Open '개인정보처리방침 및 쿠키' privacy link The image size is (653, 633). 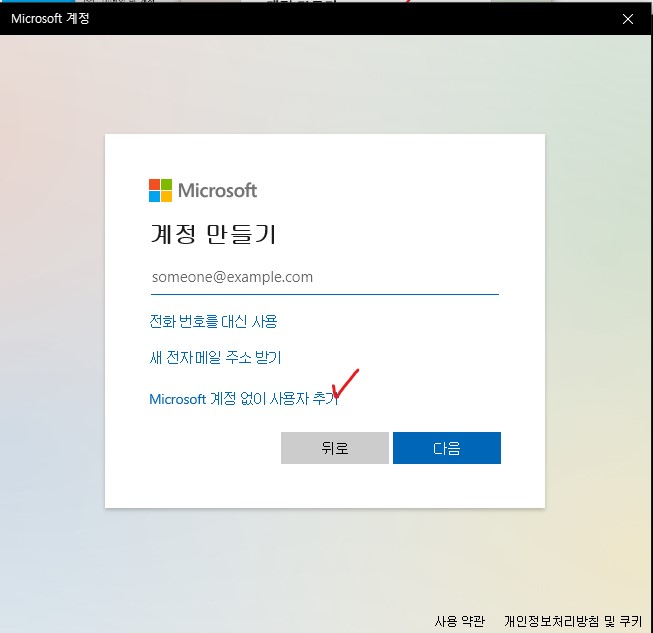[x=573, y=621]
